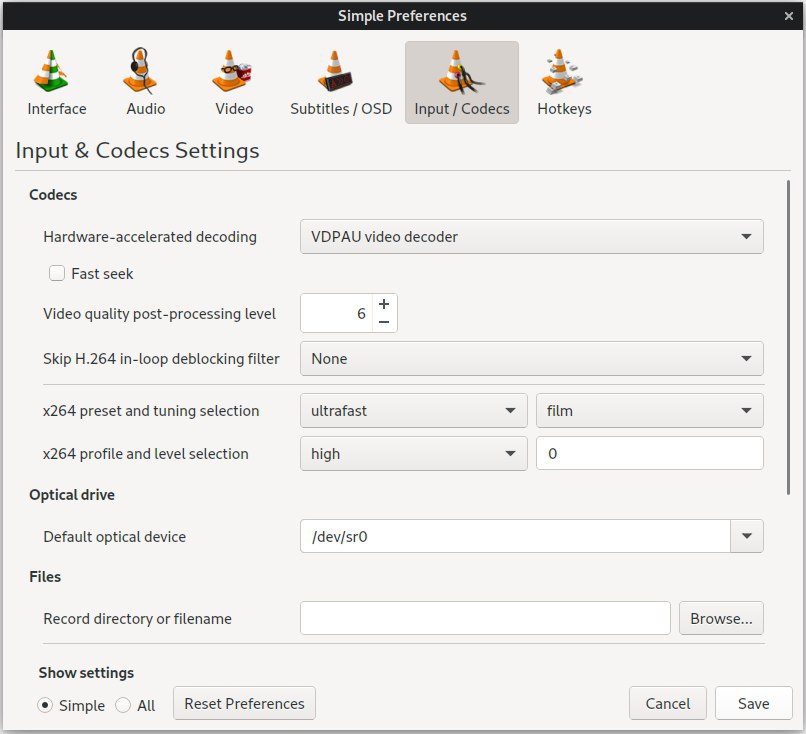Click the Record directory or filename field
The image size is (806, 734).
[485, 618]
